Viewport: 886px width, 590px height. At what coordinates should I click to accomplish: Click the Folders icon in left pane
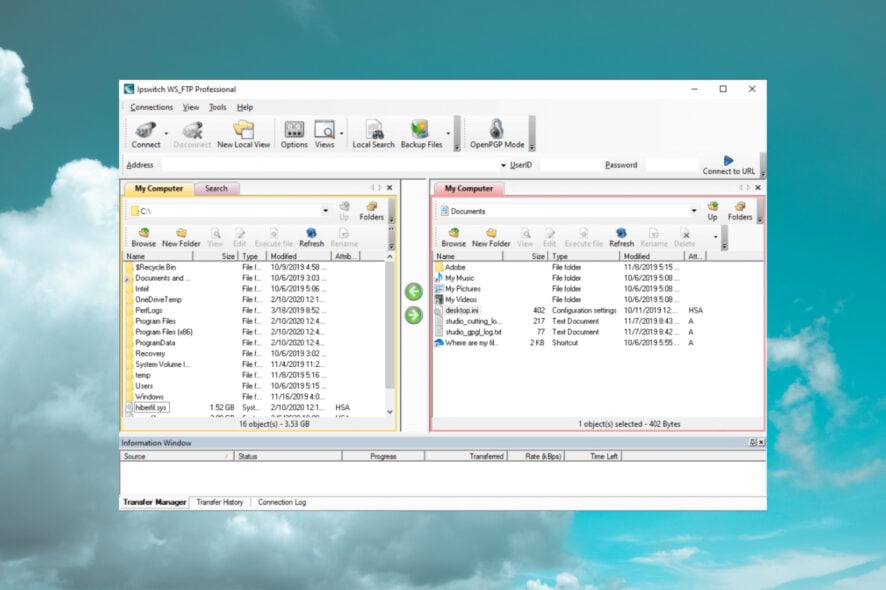coord(371,211)
